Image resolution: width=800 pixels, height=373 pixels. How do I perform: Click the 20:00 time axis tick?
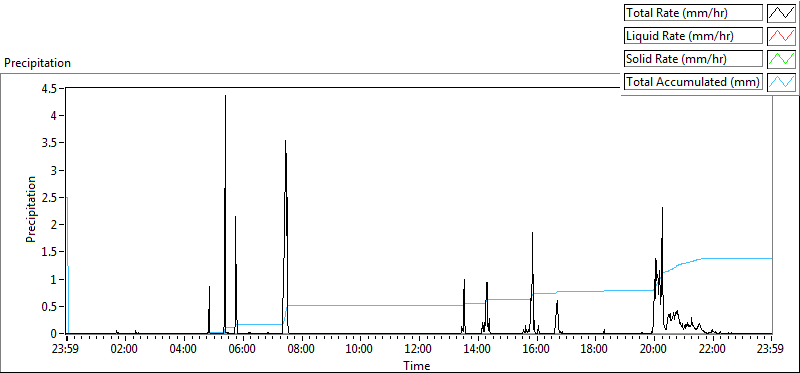(654, 350)
